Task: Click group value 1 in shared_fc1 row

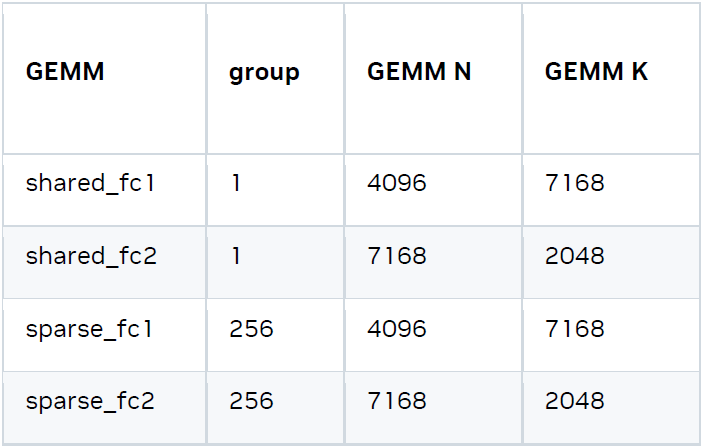Action: 236,183
